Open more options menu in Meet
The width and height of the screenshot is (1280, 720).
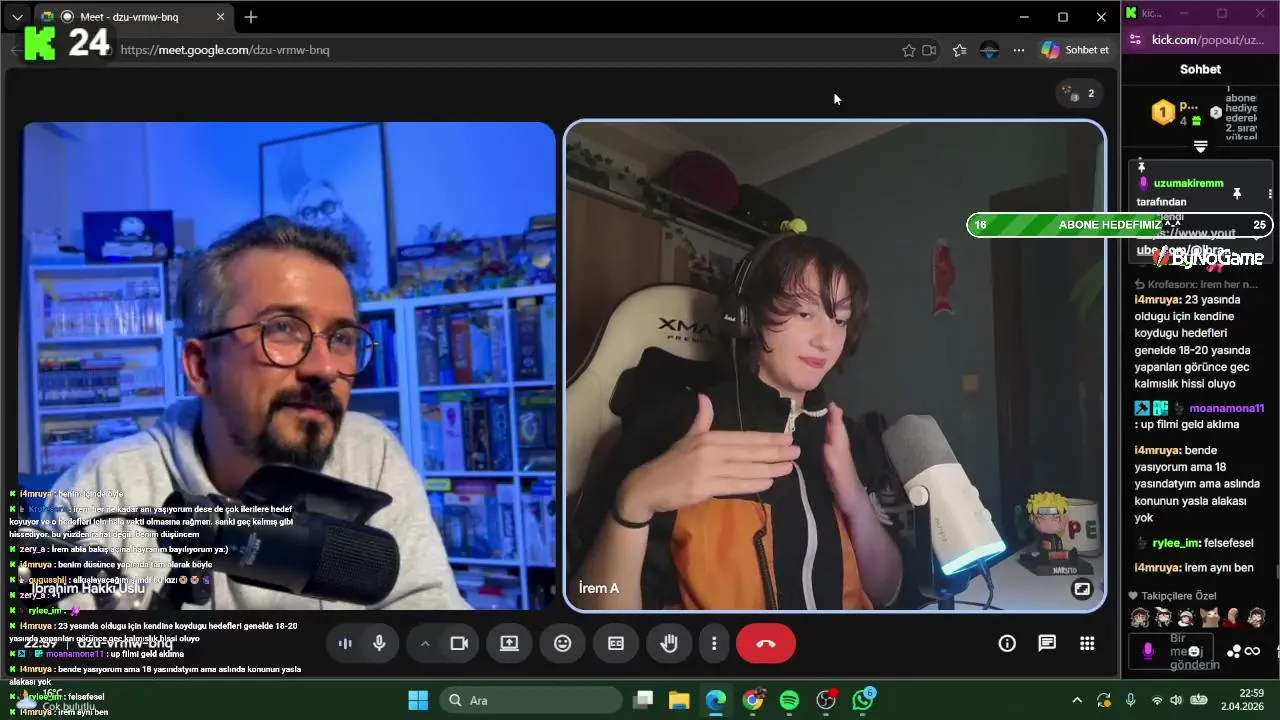tap(714, 644)
